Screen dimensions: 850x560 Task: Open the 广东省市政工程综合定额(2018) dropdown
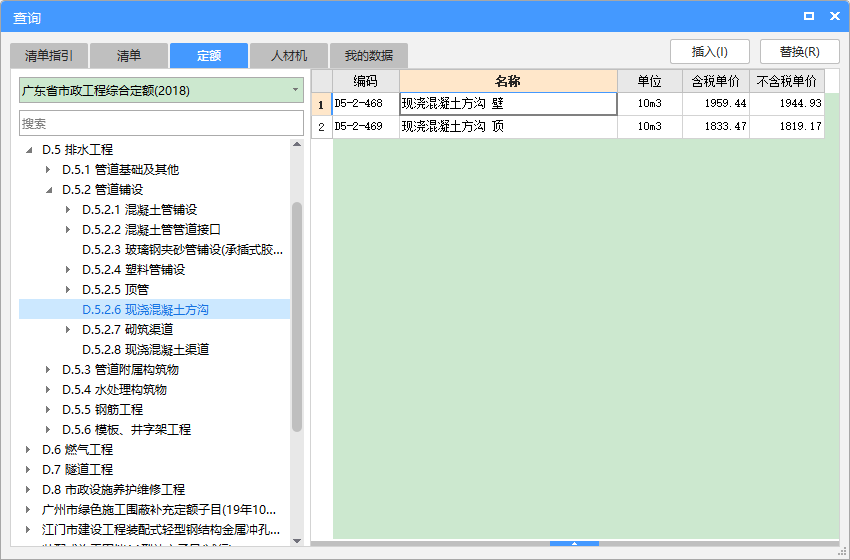click(161, 91)
